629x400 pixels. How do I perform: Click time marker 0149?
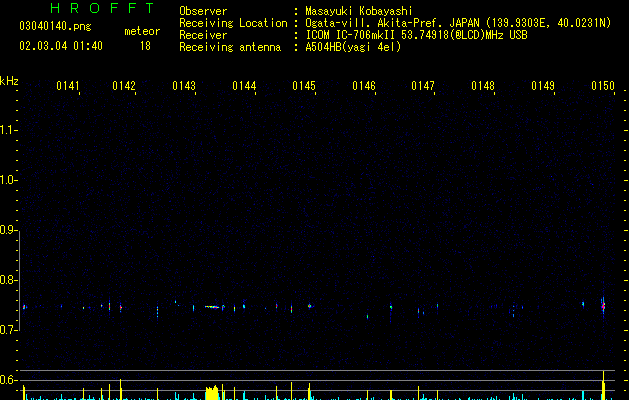(x=543, y=86)
